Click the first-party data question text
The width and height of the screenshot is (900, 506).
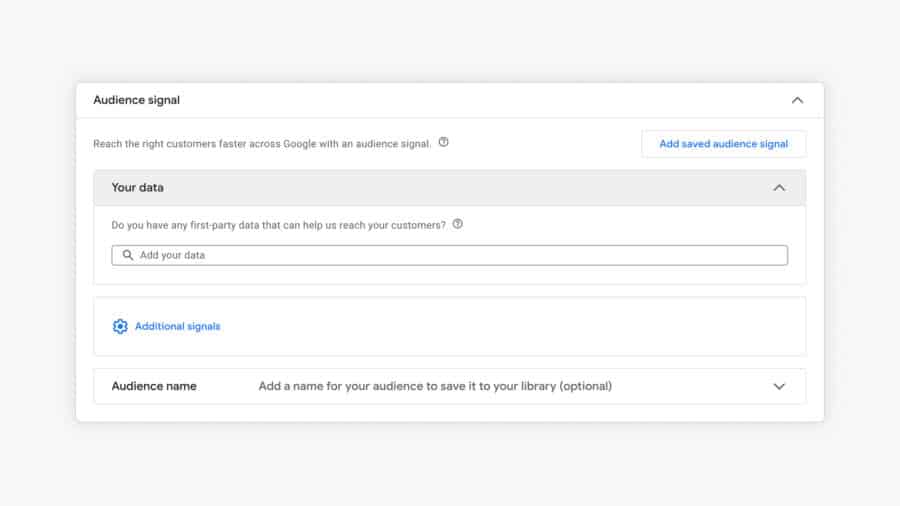coord(278,225)
